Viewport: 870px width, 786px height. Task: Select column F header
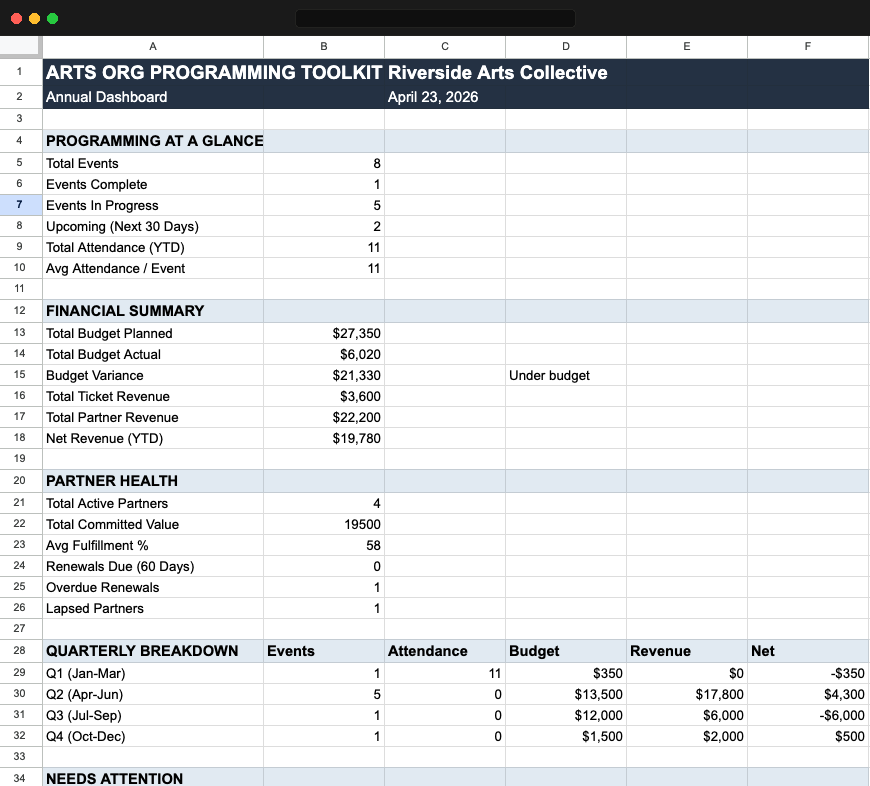808,47
